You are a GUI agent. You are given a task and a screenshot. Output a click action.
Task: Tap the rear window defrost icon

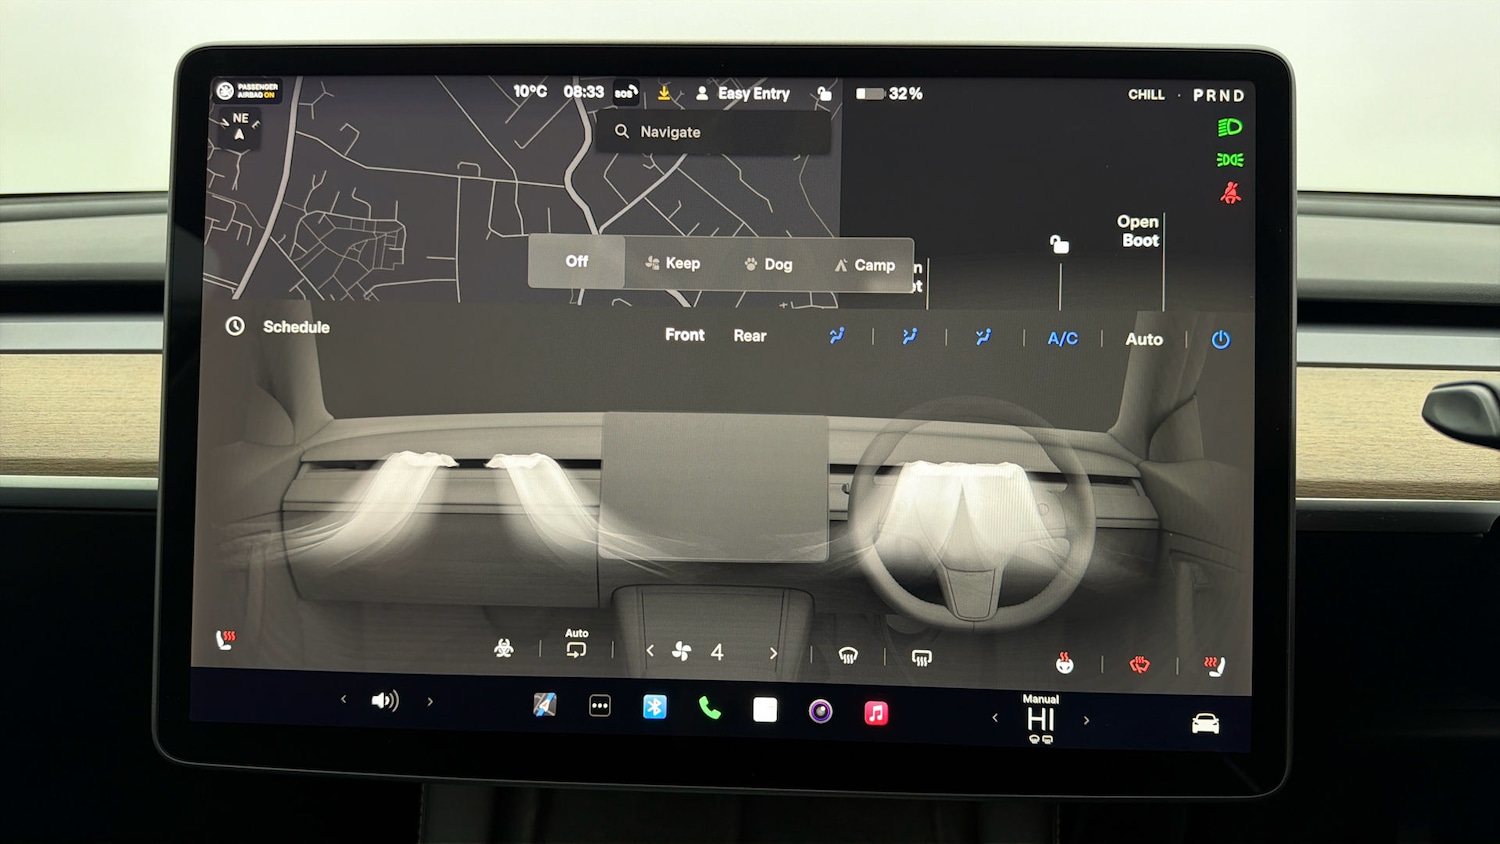click(921, 657)
